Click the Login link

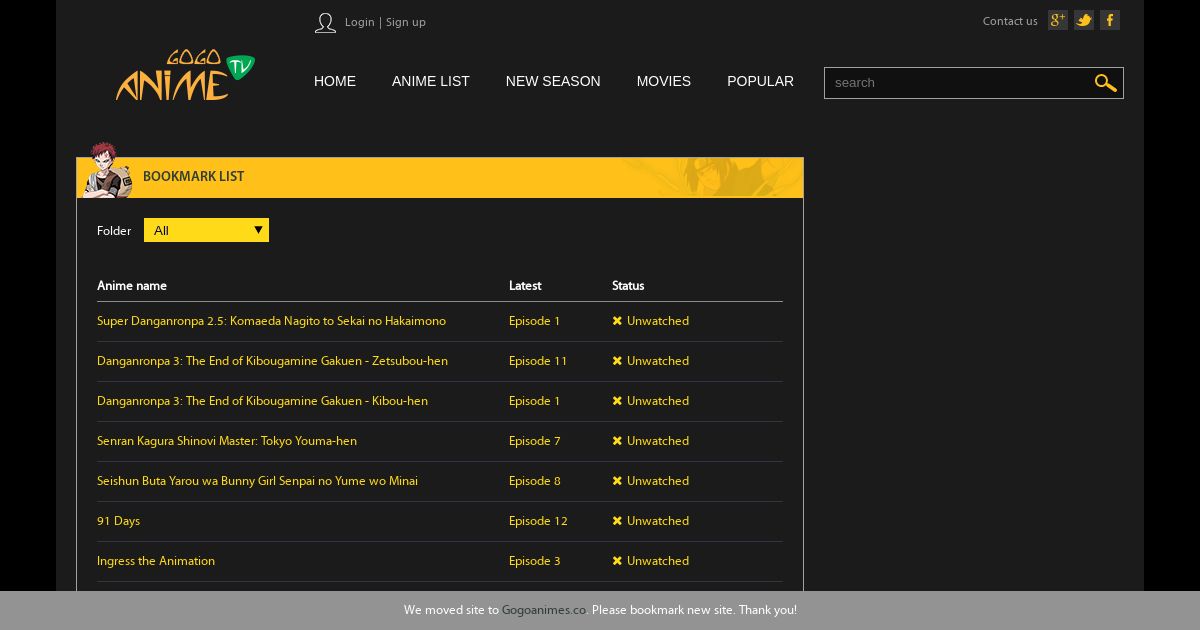[x=360, y=22]
